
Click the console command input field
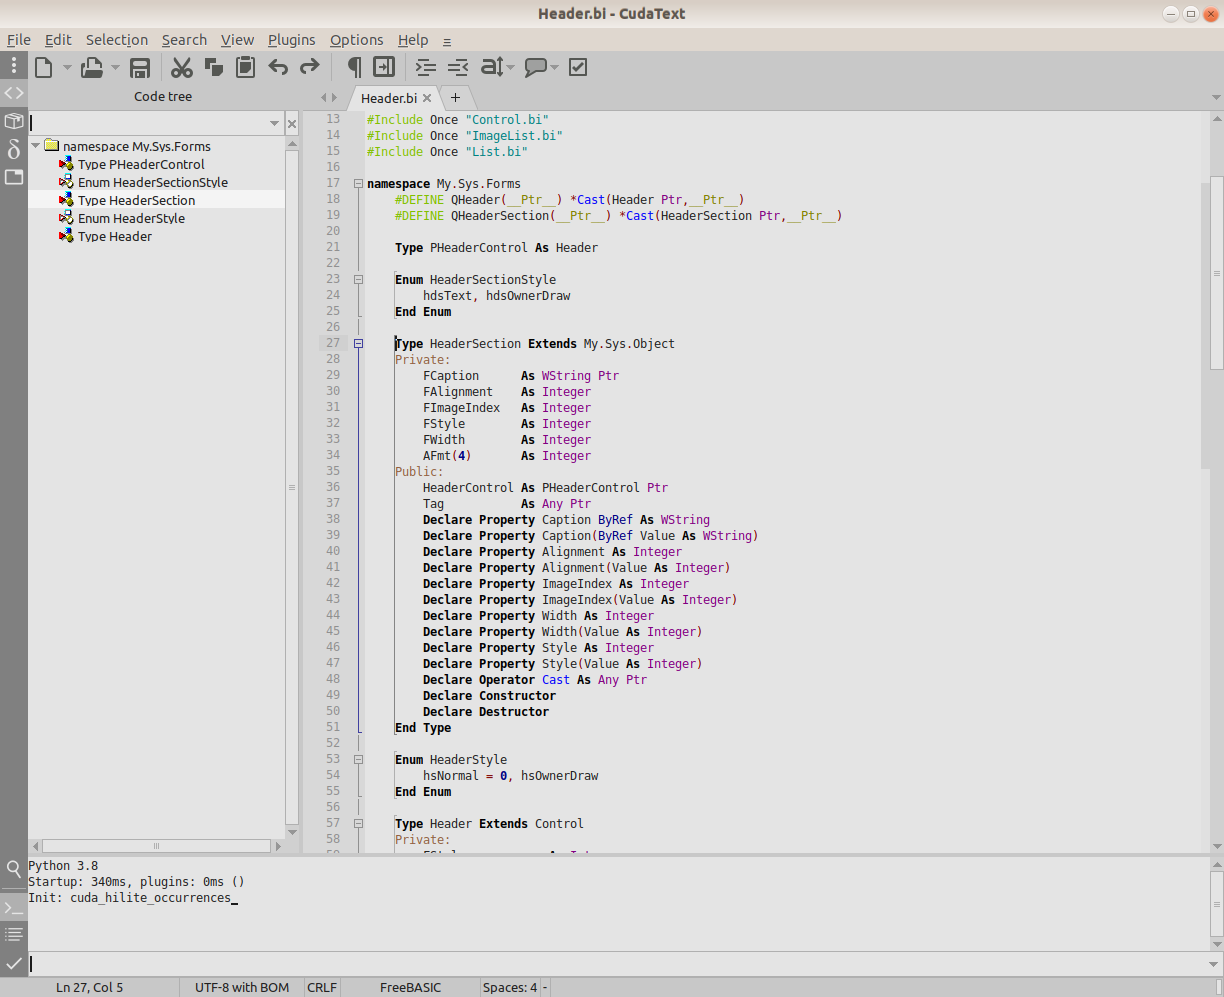[x=600, y=964]
